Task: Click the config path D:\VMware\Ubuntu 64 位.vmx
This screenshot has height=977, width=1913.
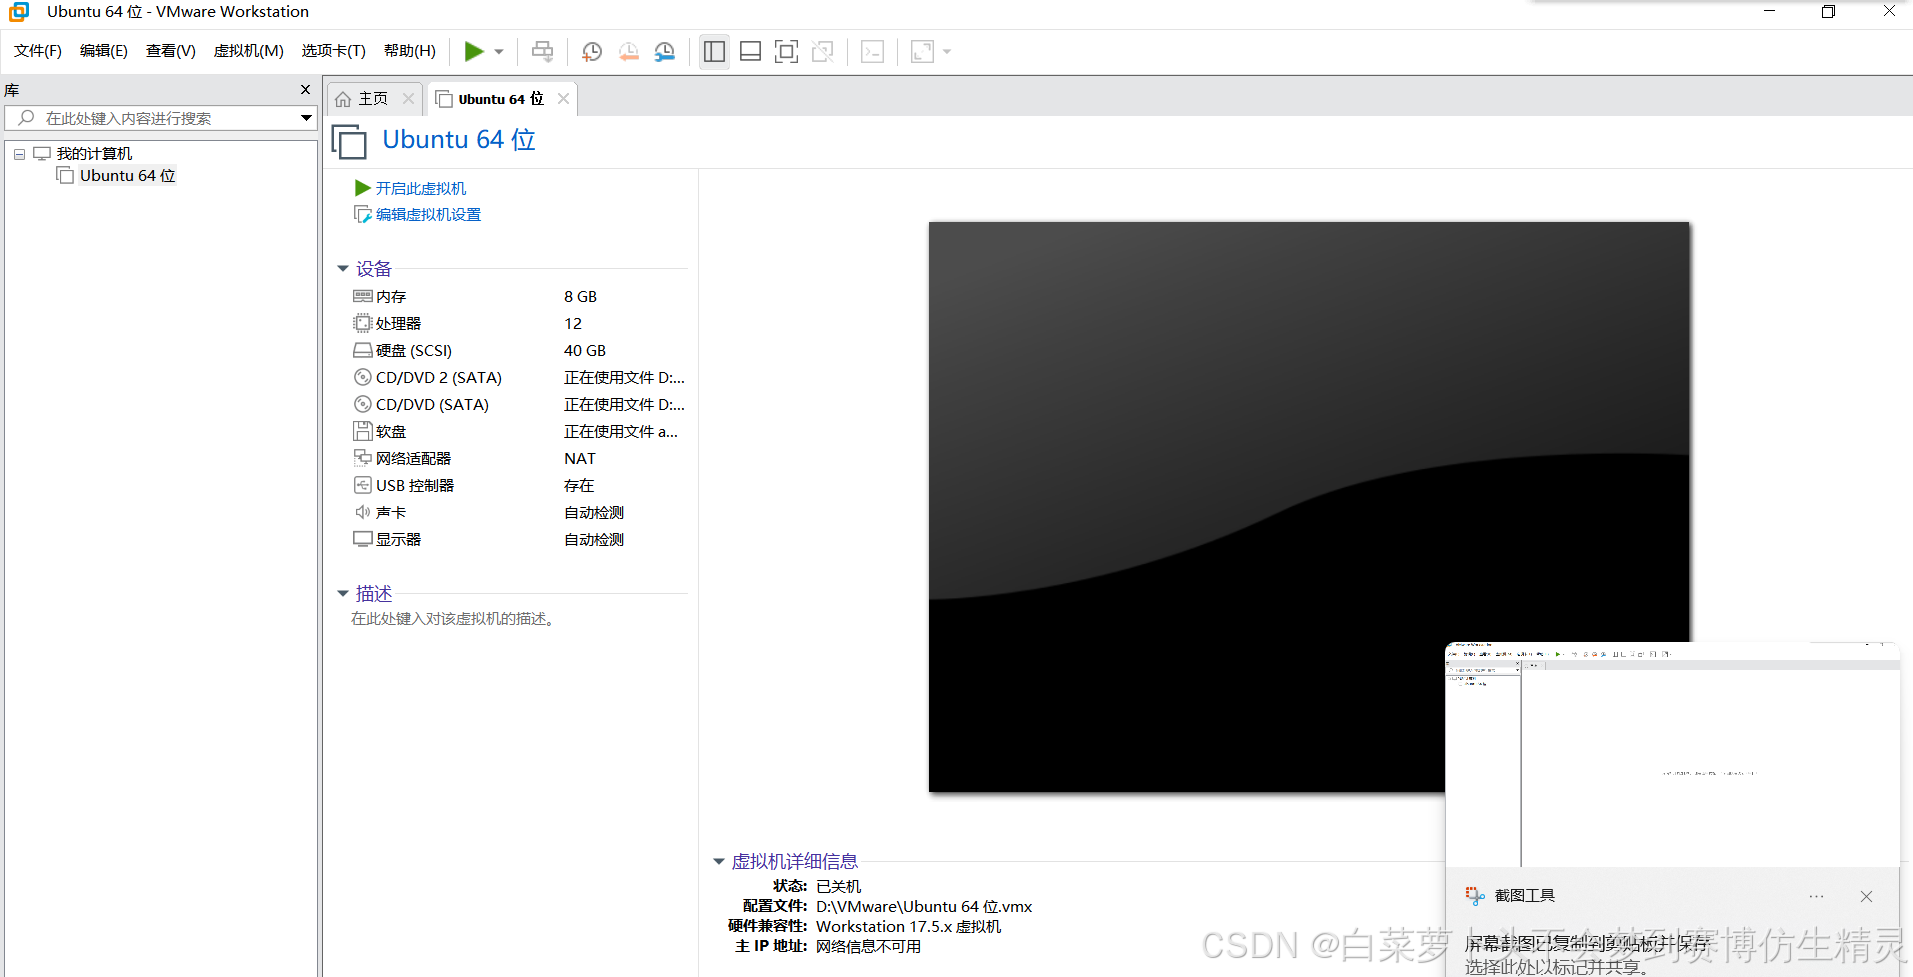Action: click(x=924, y=907)
